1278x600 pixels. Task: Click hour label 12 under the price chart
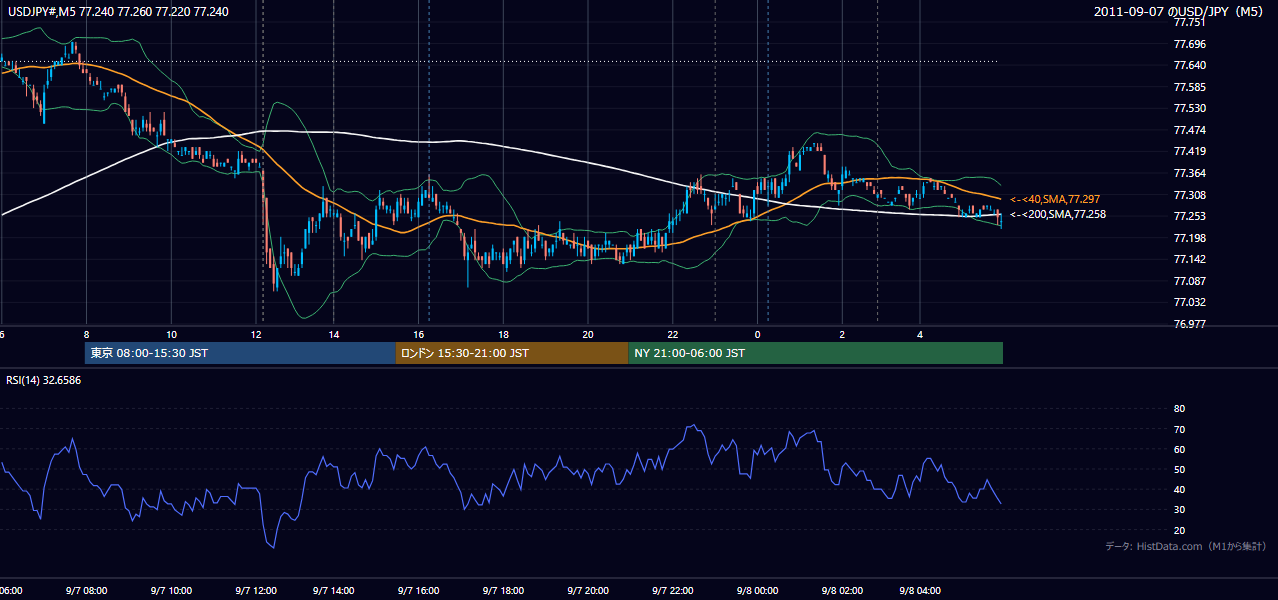coord(257,335)
